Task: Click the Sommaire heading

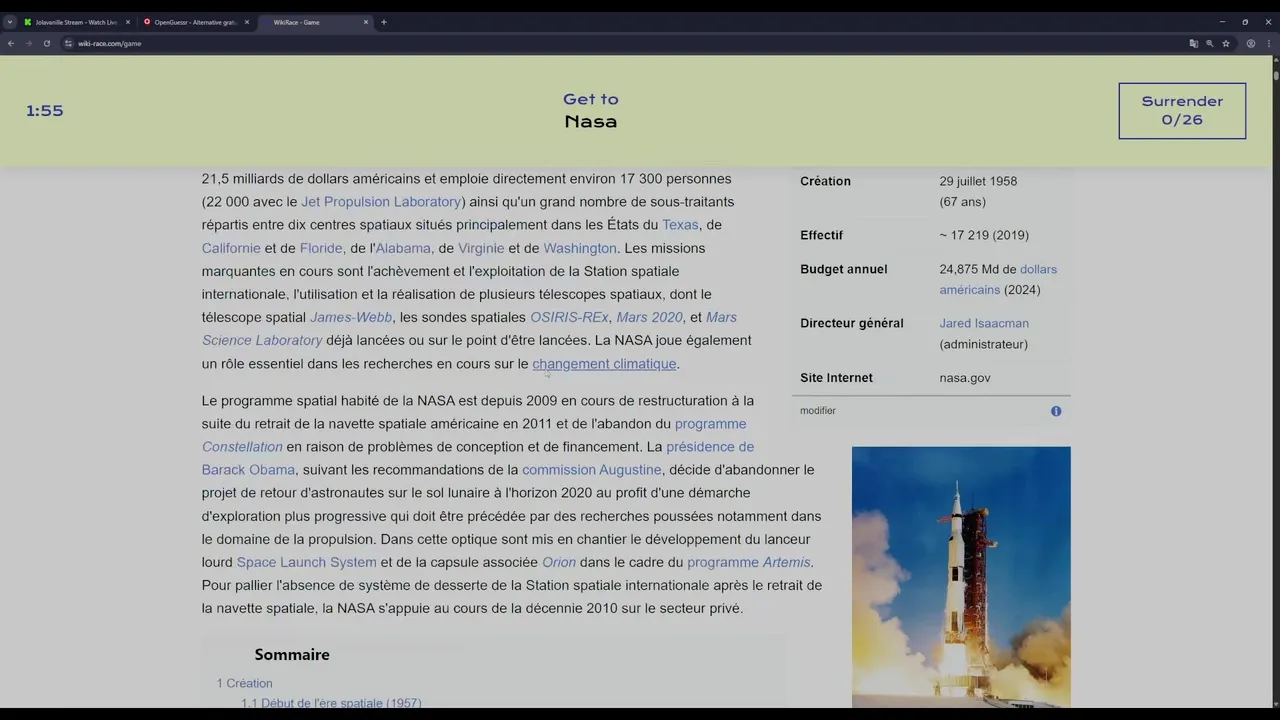Action: coord(292,655)
